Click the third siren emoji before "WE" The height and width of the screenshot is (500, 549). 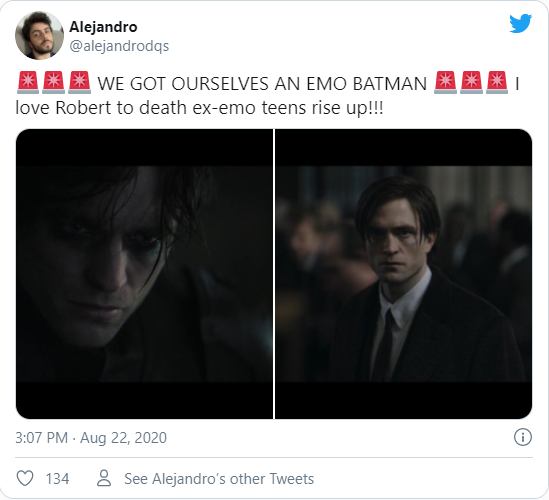79,82
